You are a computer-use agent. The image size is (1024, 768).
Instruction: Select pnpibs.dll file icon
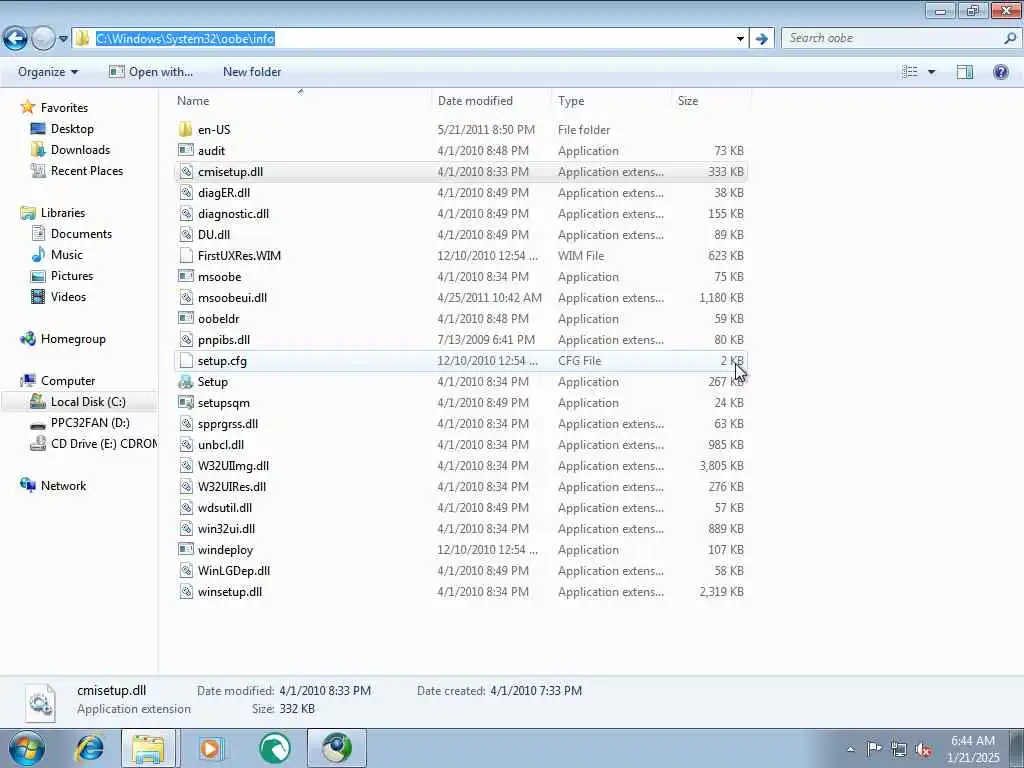pos(185,340)
